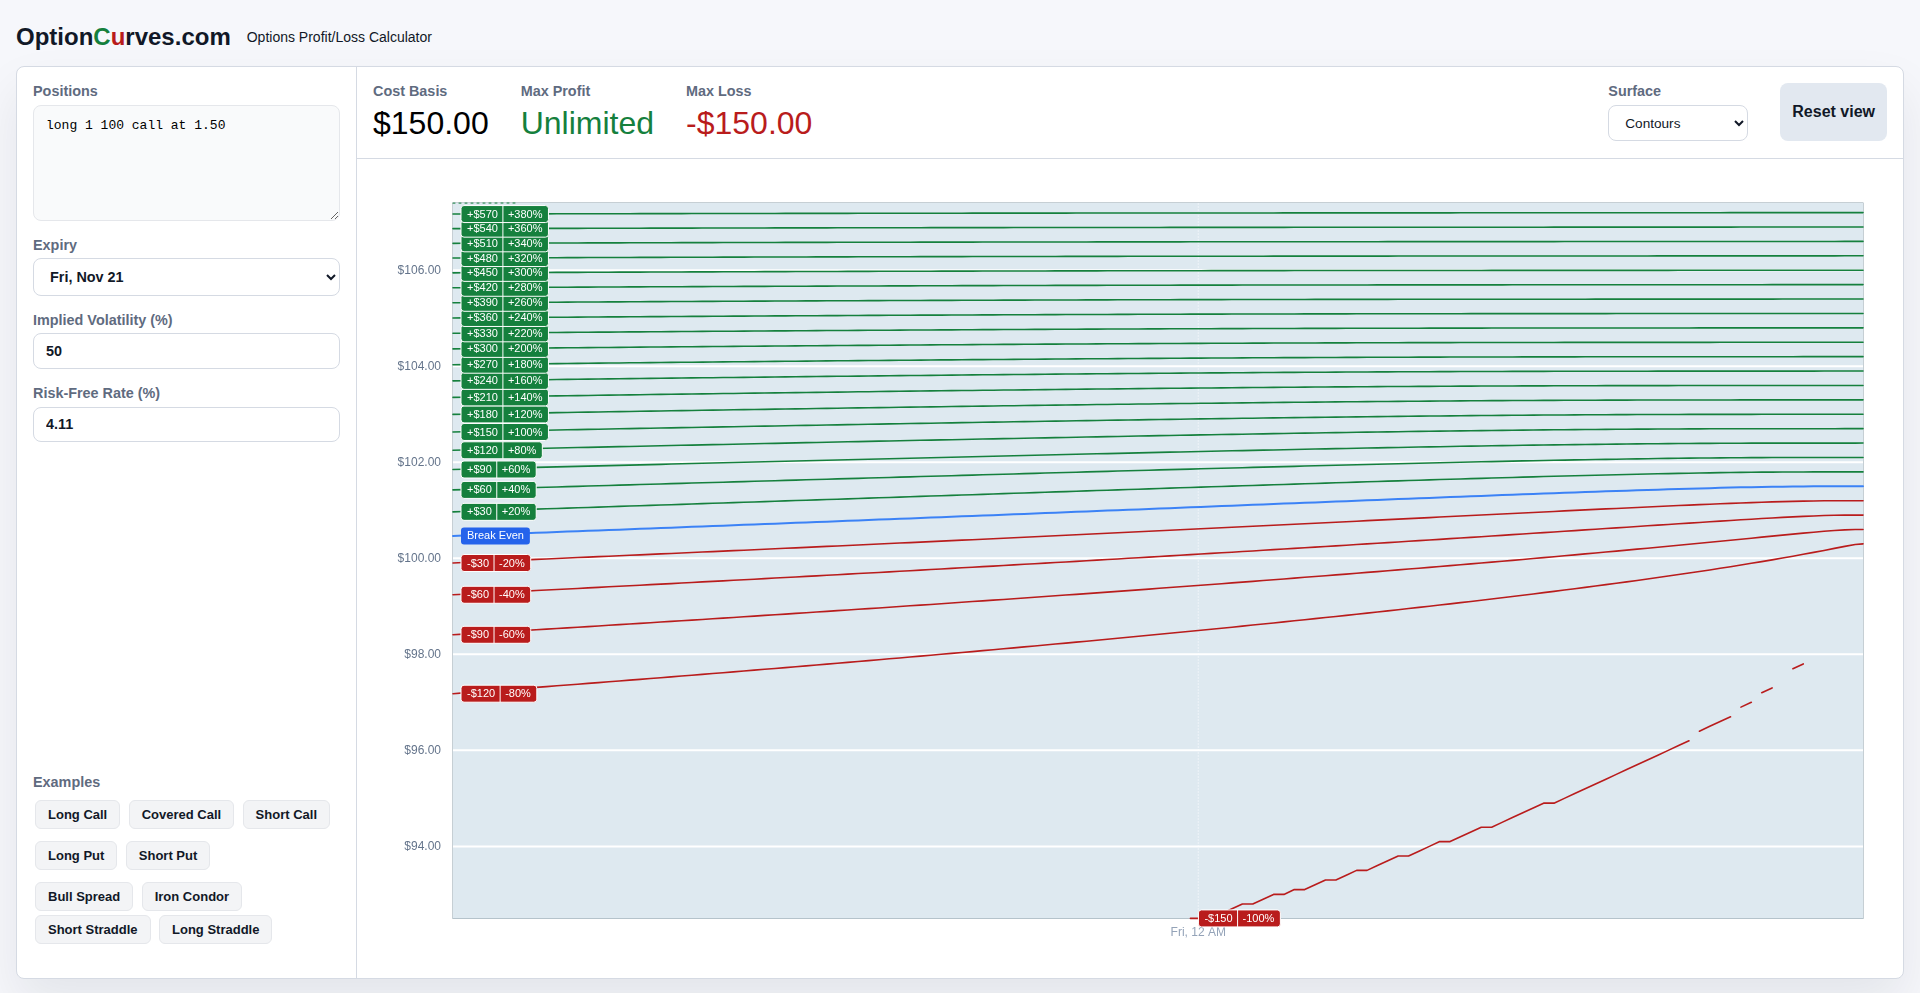Click the +$120 +80% contour label
Viewport: 1920px width, 993px height.
point(501,451)
